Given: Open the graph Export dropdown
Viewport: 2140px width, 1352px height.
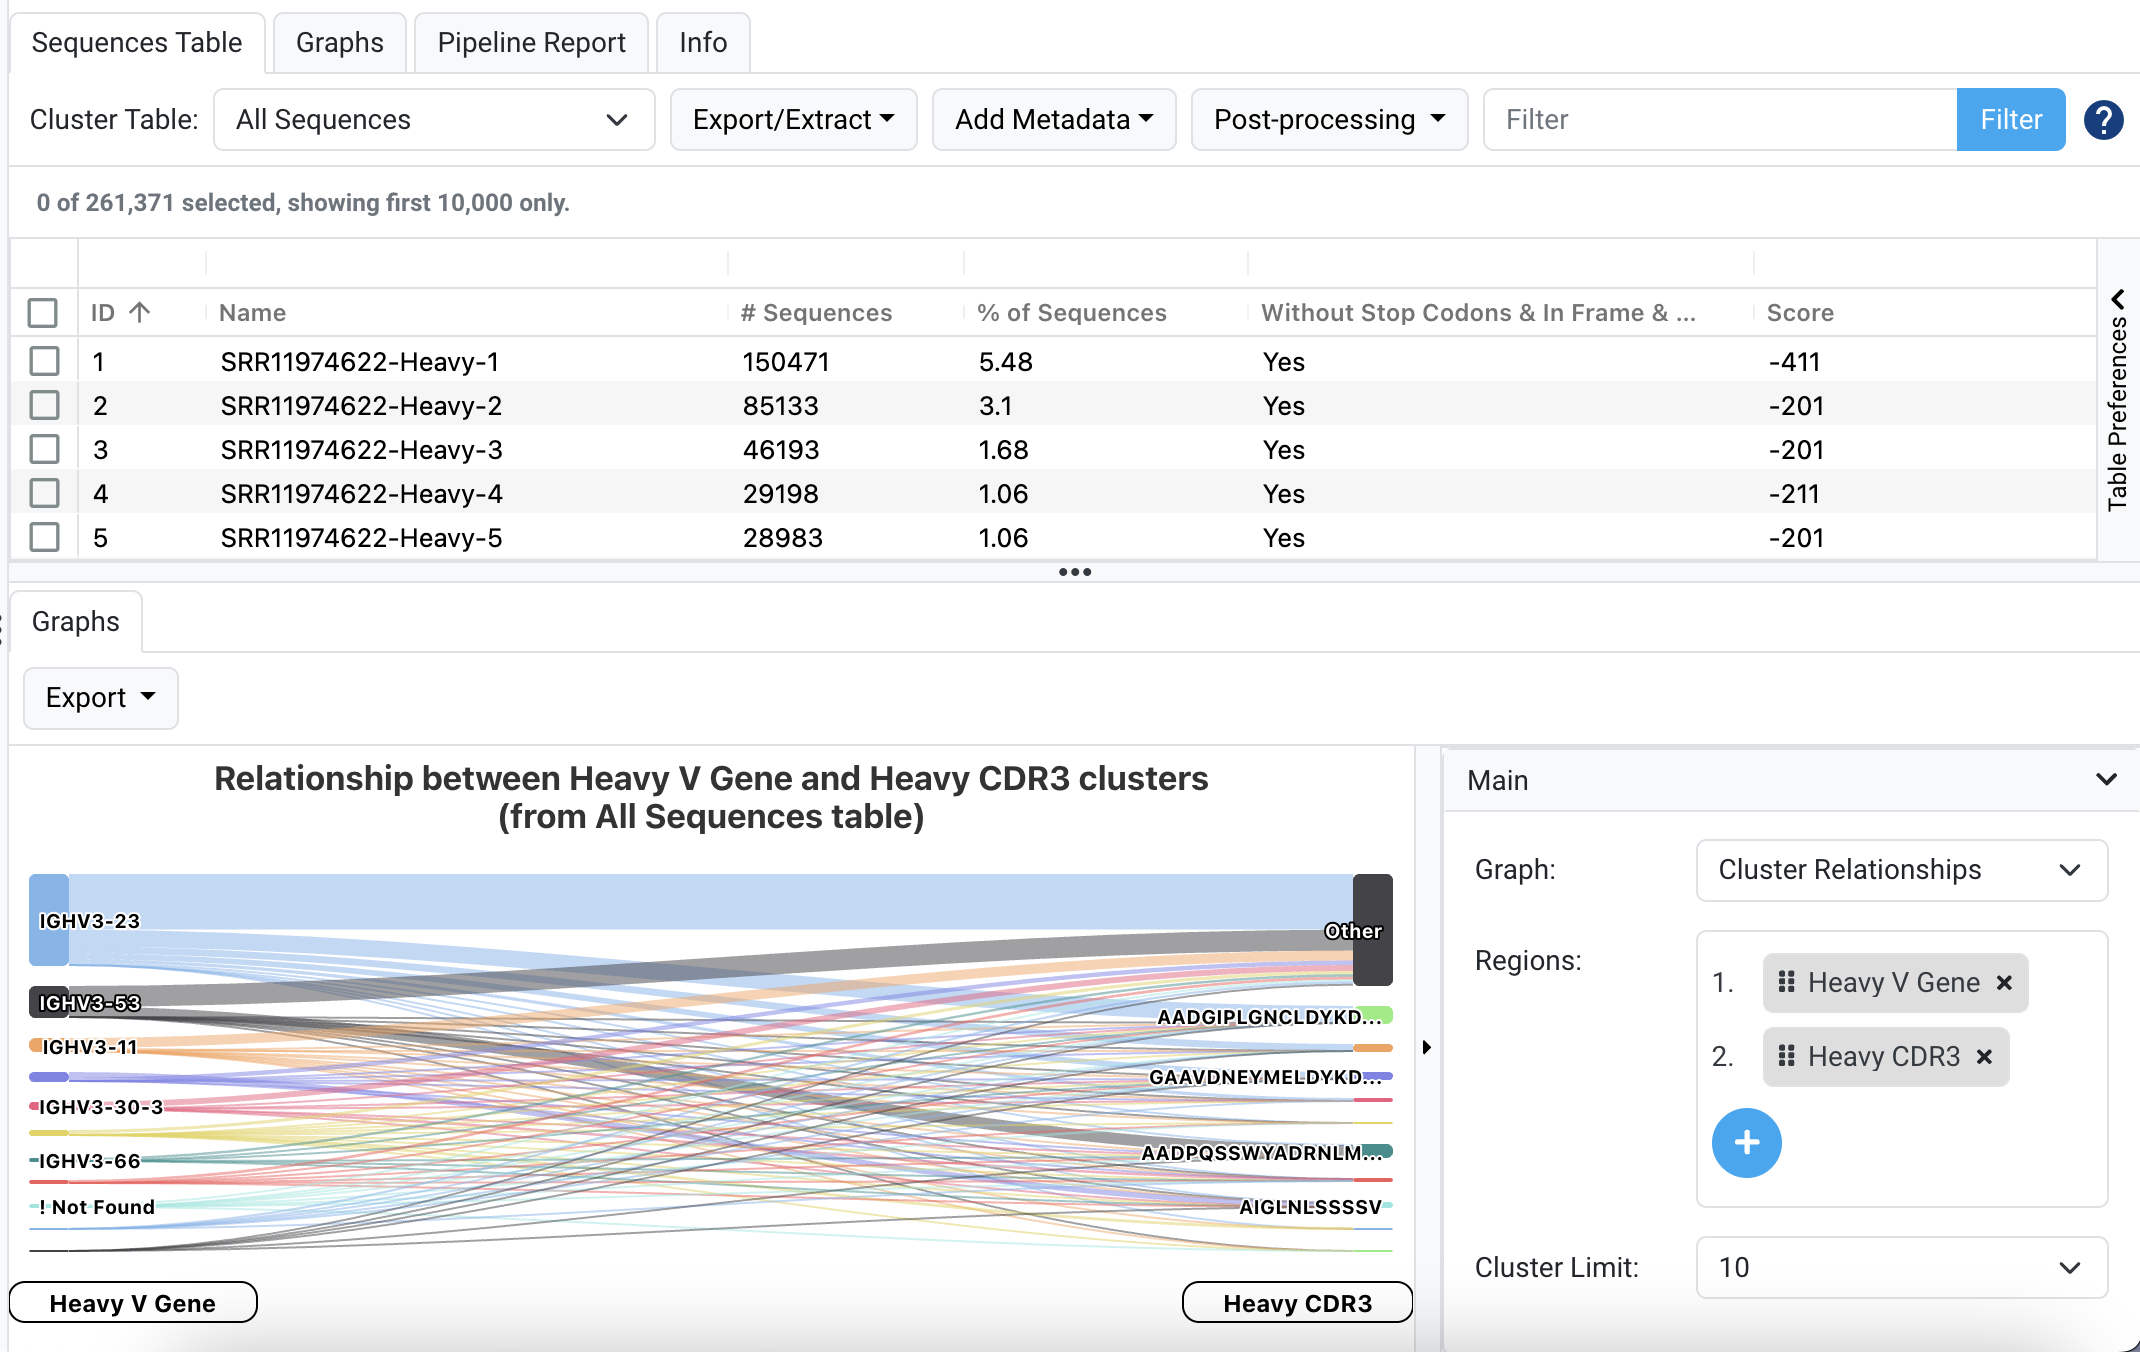Looking at the screenshot, I should [101, 698].
